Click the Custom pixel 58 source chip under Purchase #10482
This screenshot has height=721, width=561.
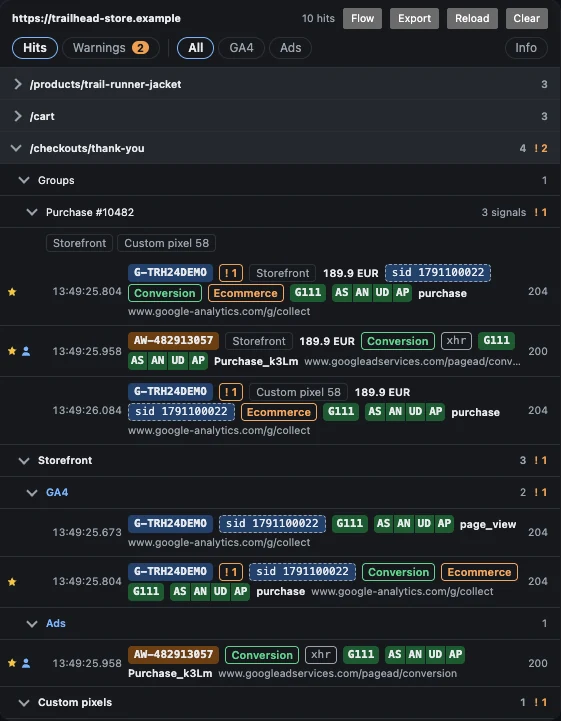[166, 243]
